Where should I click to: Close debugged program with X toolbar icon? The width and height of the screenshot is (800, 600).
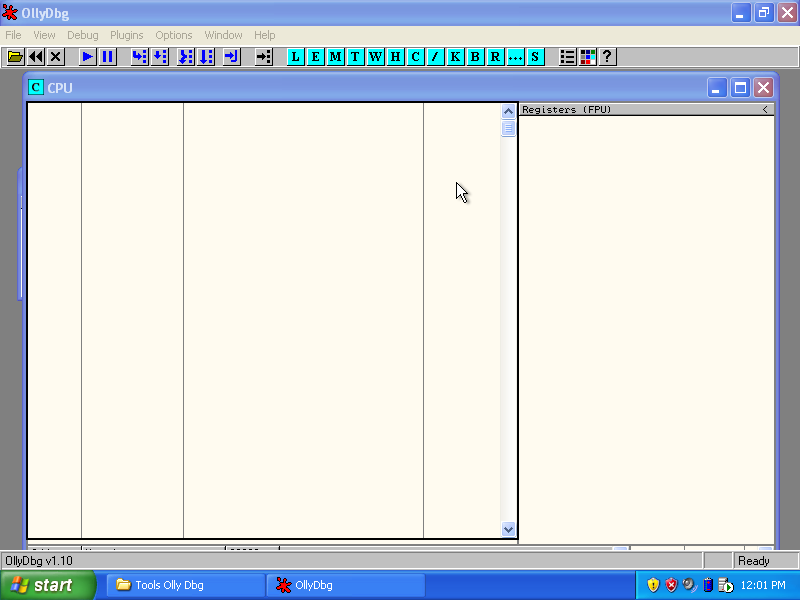(x=56, y=57)
